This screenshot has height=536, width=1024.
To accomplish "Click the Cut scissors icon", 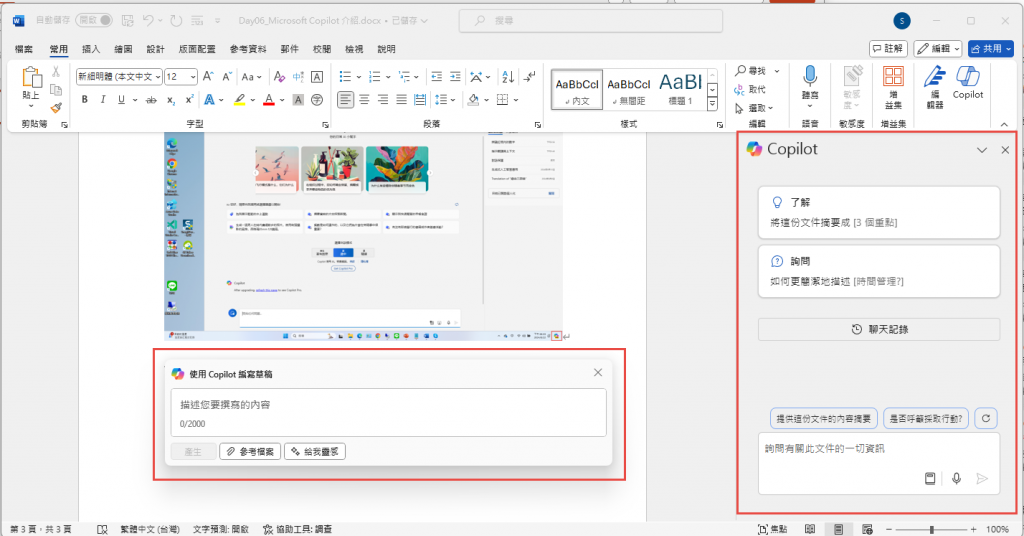I will point(56,72).
